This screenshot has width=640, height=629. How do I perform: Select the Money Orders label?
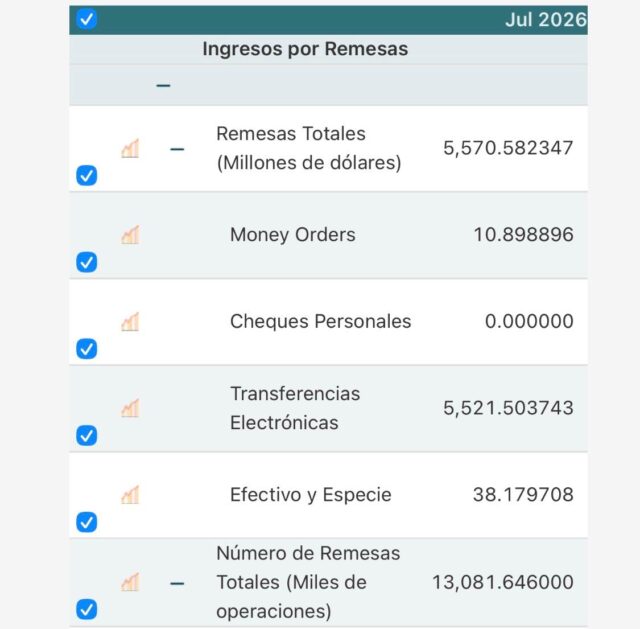(293, 235)
